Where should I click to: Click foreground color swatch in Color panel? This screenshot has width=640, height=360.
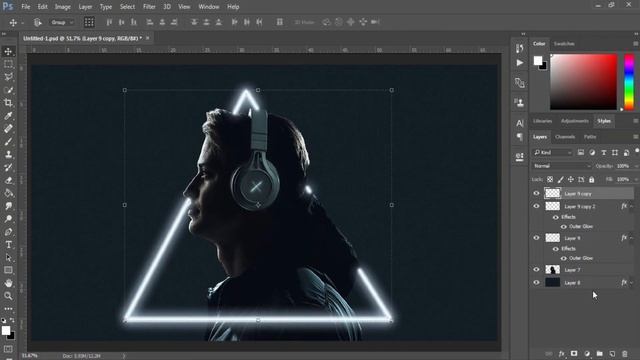(538, 61)
